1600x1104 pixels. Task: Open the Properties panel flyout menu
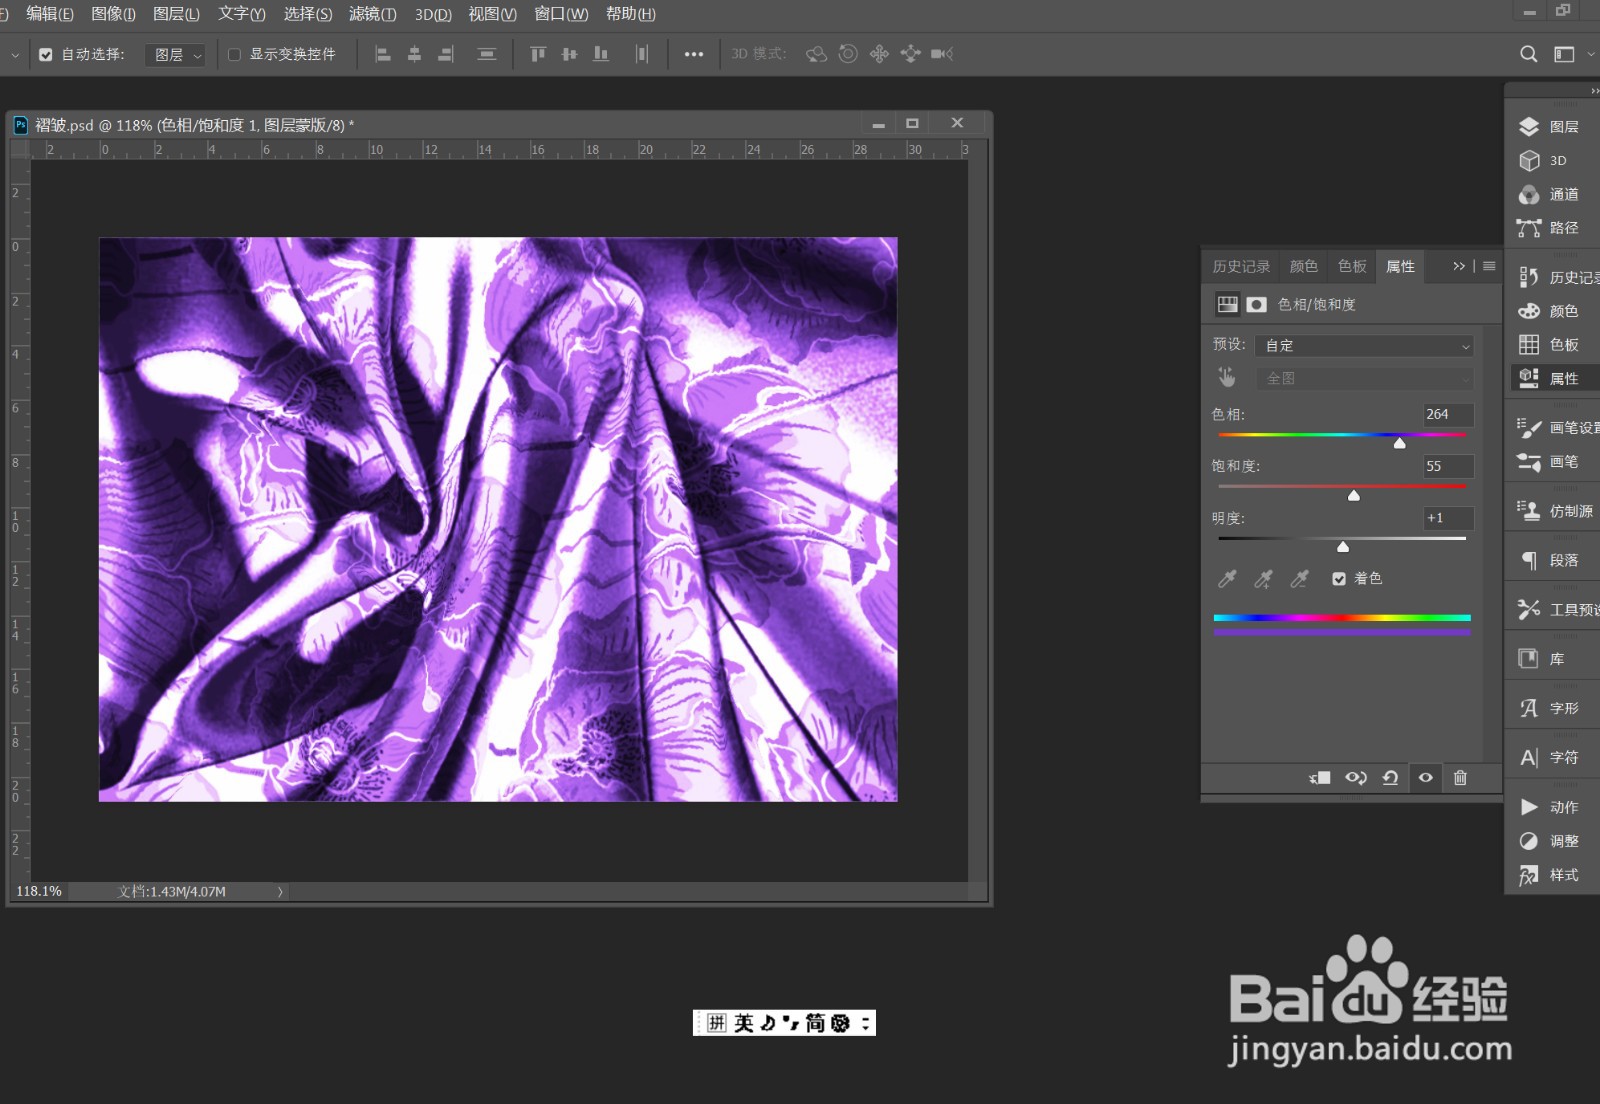tap(1489, 266)
